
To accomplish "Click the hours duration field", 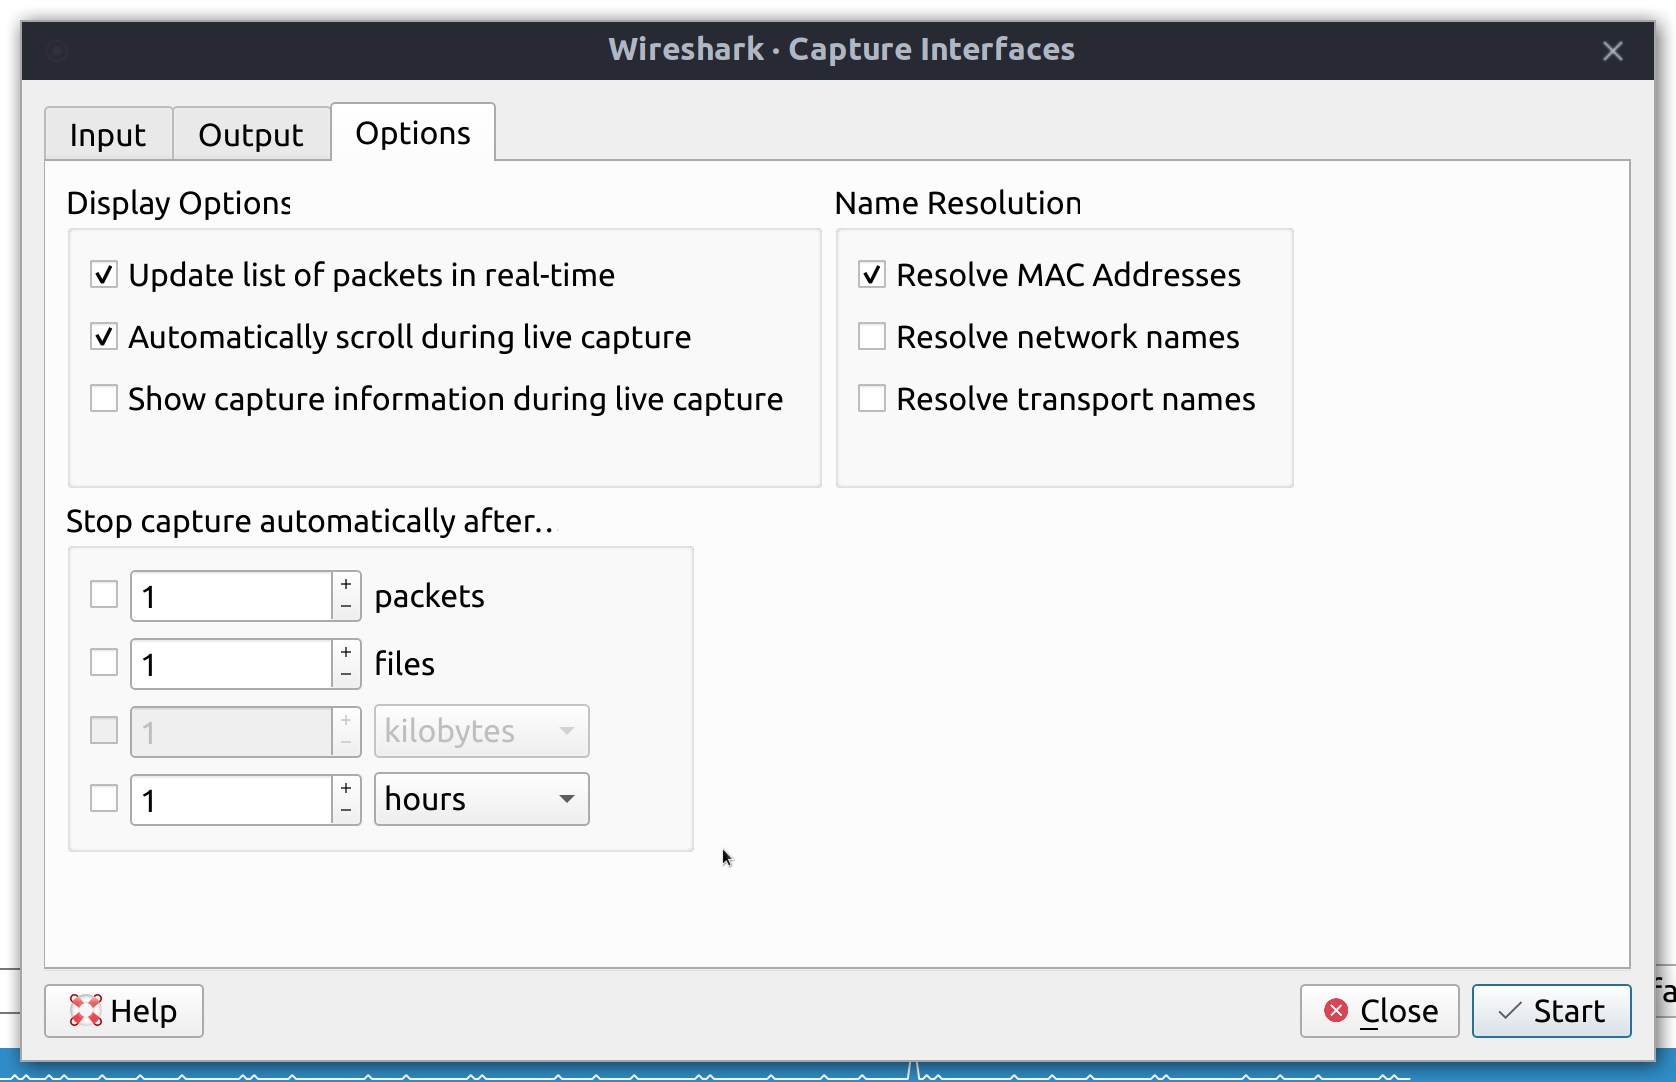I will click(232, 800).
